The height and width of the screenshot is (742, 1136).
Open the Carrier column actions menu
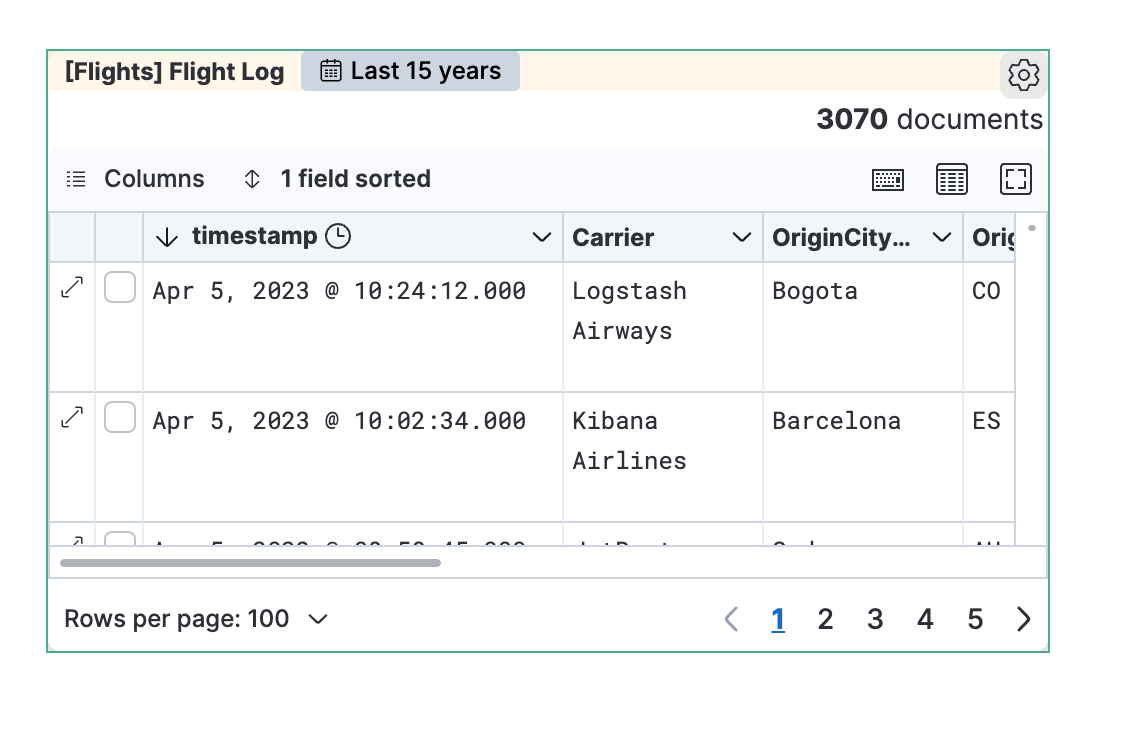pyautogui.click(x=742, y=238)
